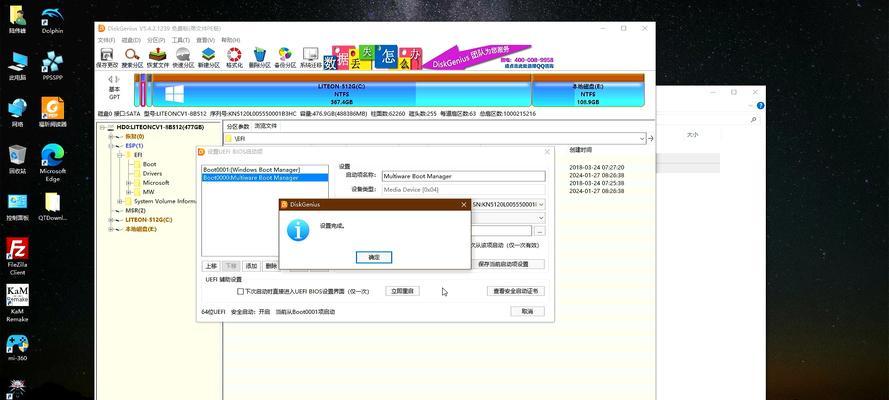The width and height of the screenshot is (889, 400).
Task: Expand the ESP(1) partition tree node
Action: click(x=111, y=146)
